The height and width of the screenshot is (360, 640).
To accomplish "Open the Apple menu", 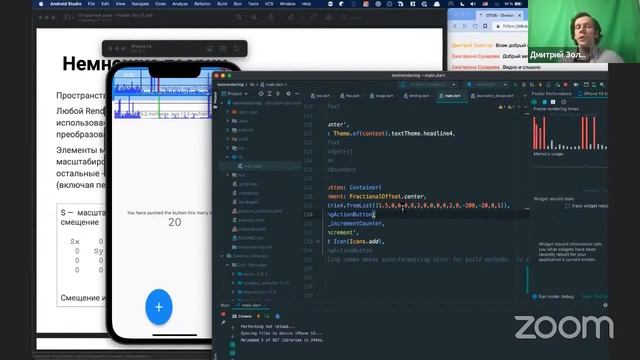I will click(x=41, y=4).
